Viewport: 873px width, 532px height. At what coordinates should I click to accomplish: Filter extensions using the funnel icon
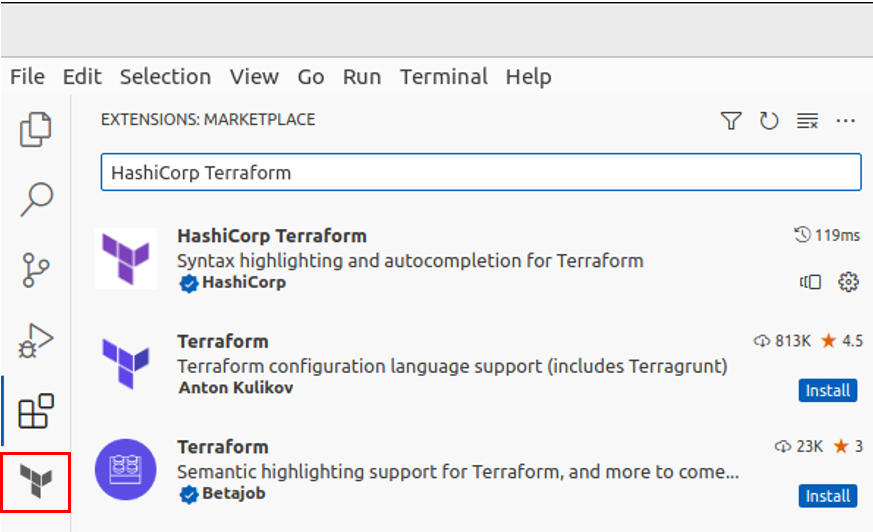(731, 121)
